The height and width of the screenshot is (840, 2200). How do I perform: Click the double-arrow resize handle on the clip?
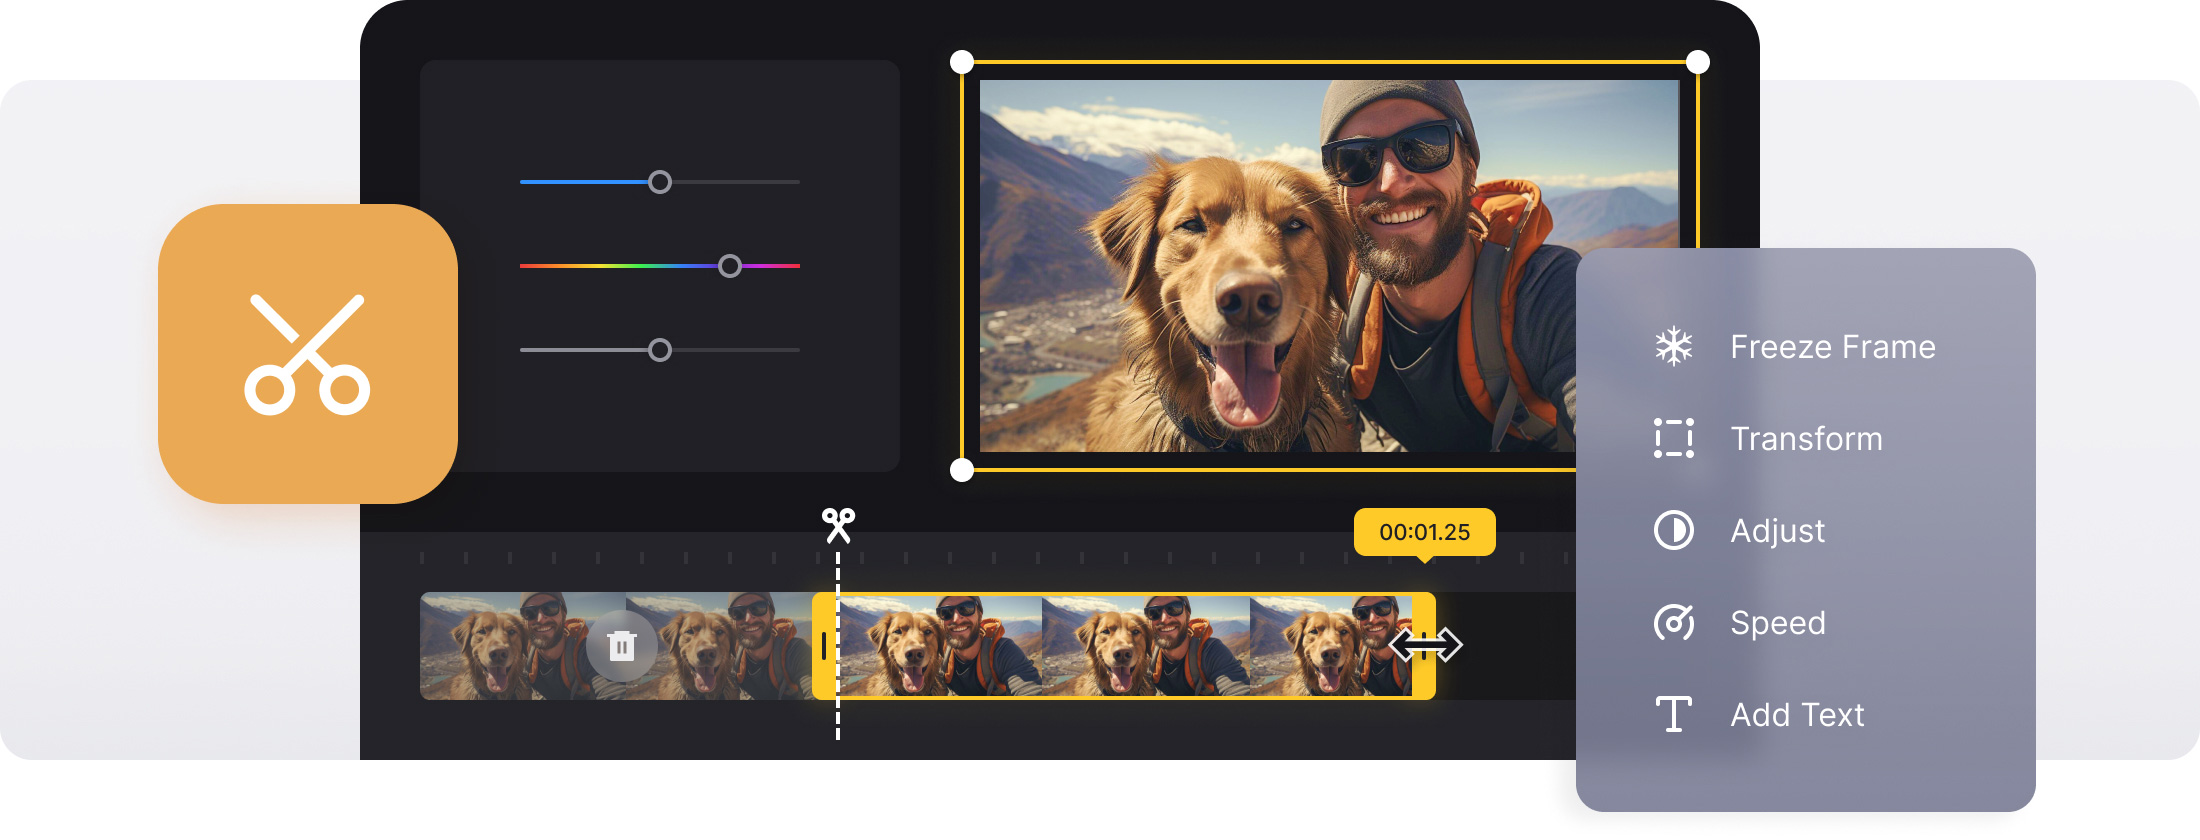(x=1426, y=646)
